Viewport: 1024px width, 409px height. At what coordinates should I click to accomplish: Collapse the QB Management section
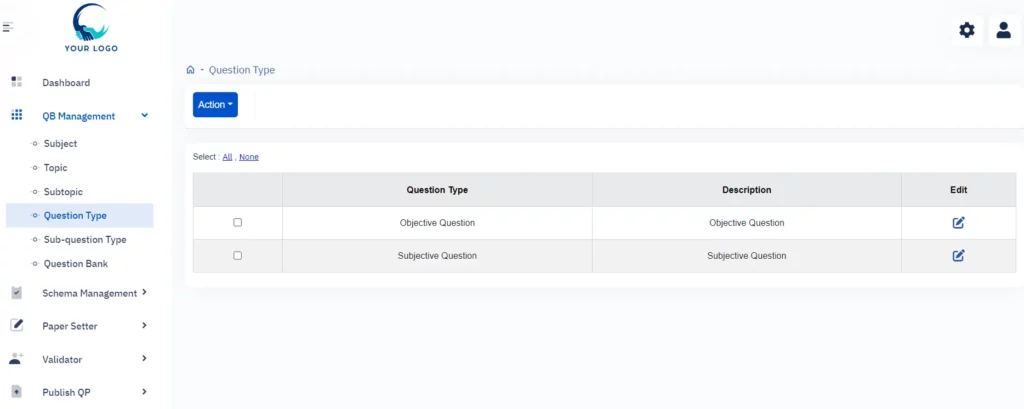144,116
